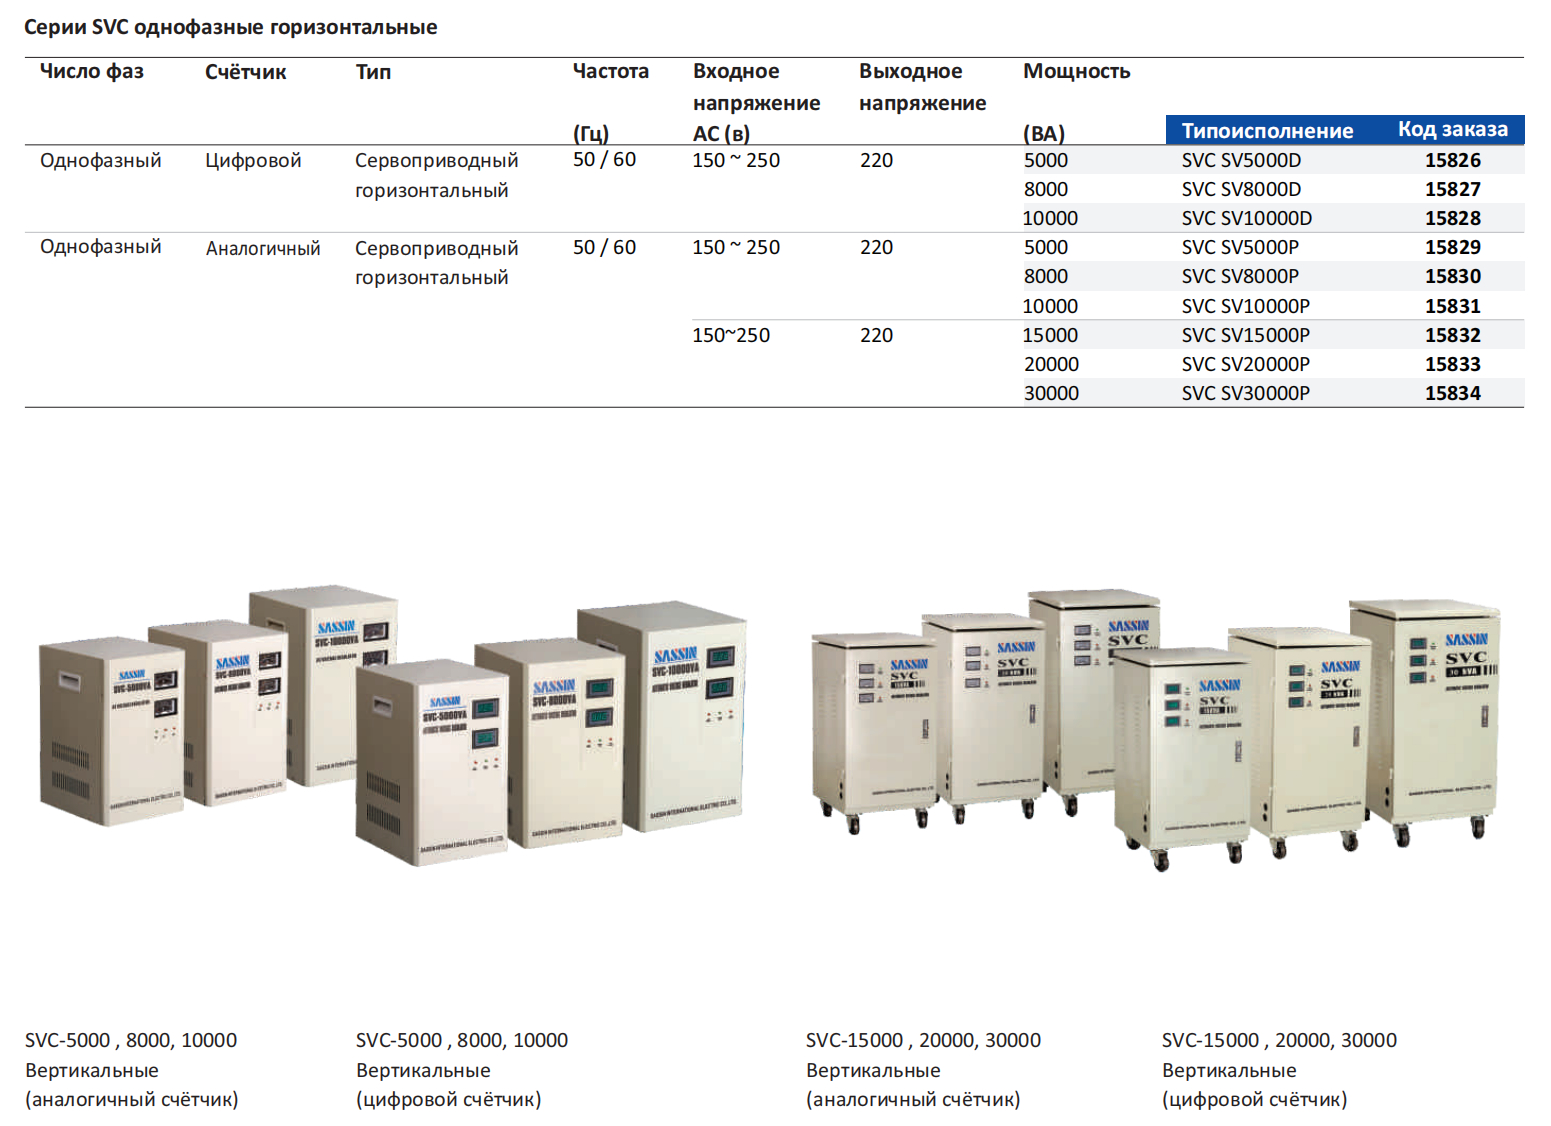This screenshot has width=1551, height=1126.
Task: Select the SVC SV20000P model name
Action: [1245, 364]
